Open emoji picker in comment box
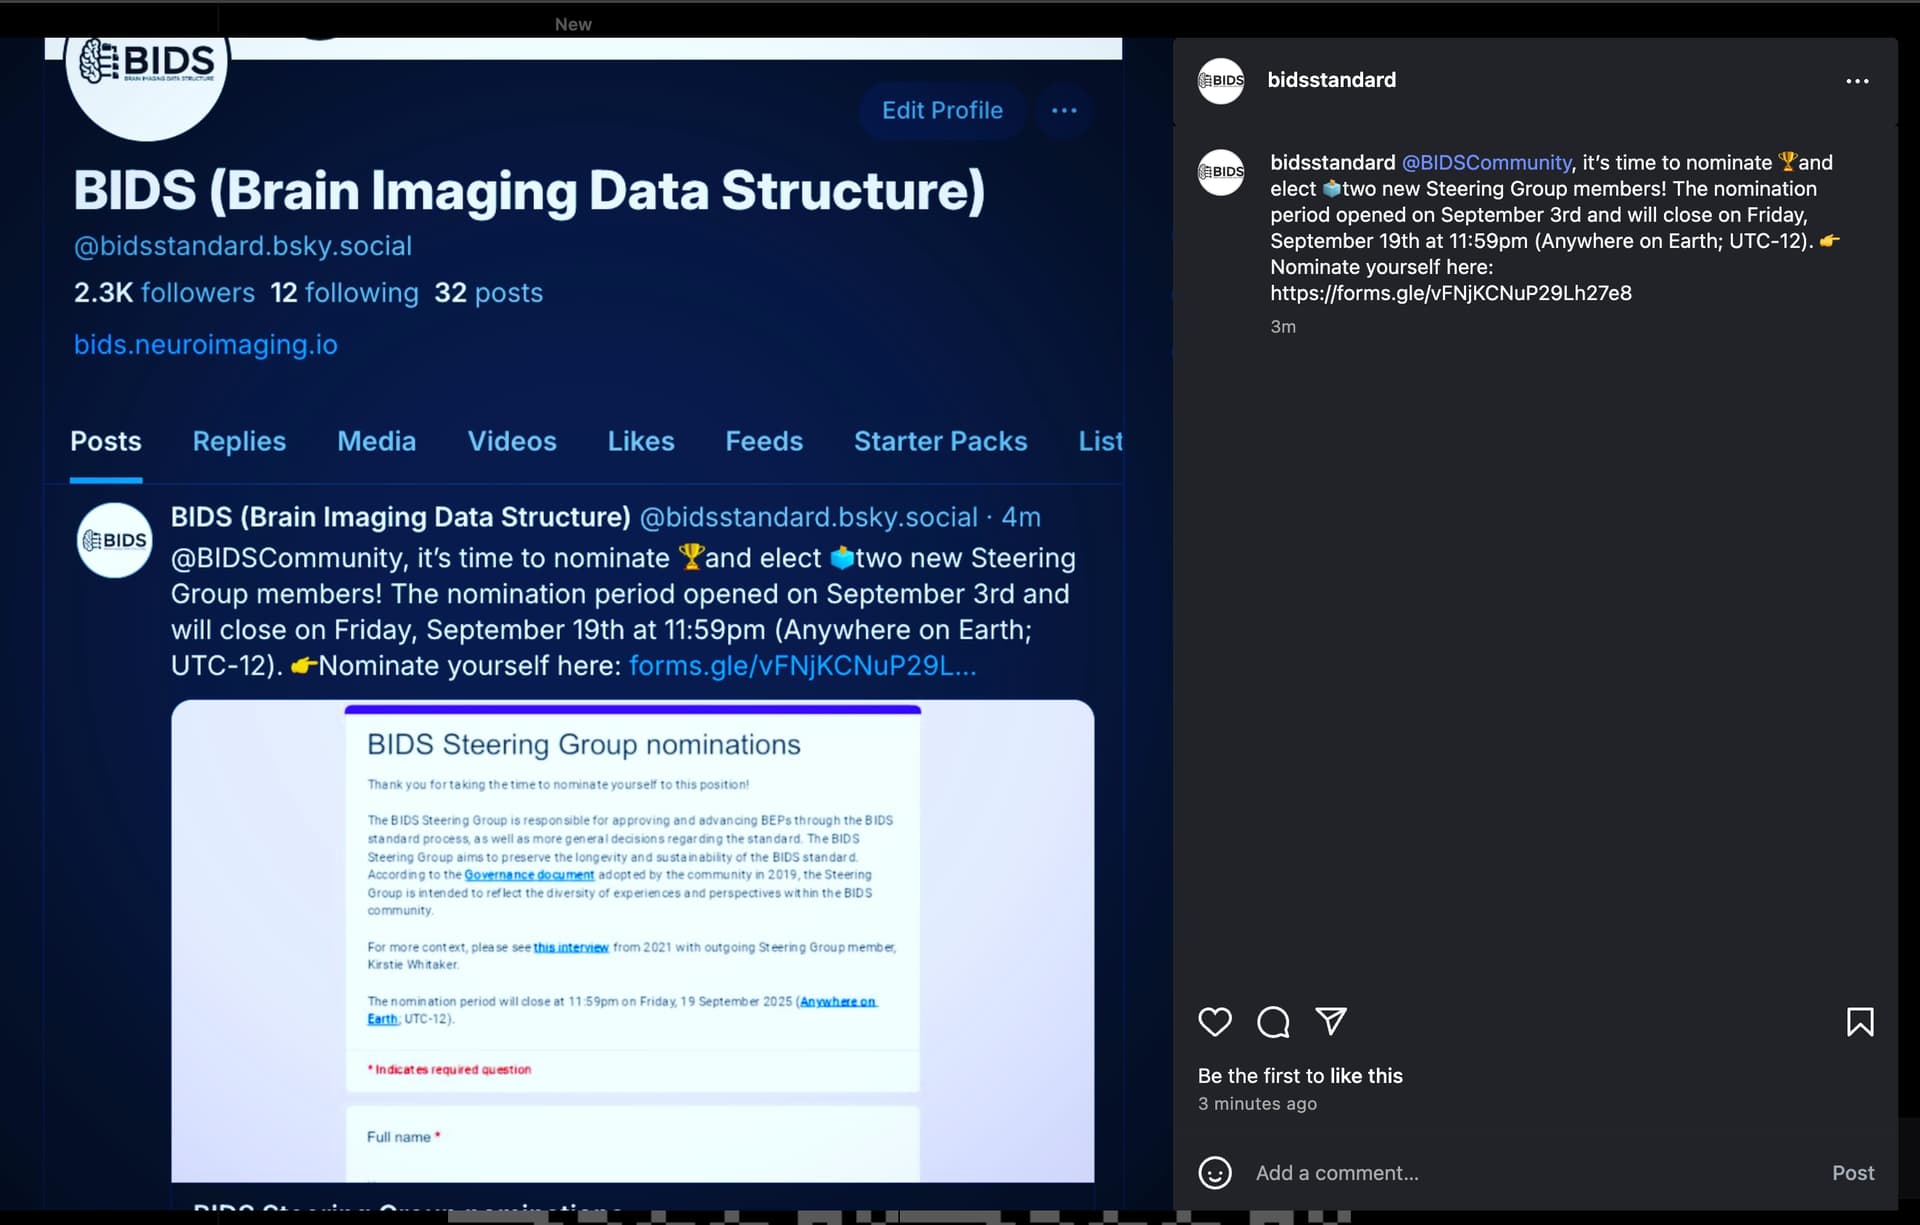 pyautogui.click(x=1215, y=1172)
